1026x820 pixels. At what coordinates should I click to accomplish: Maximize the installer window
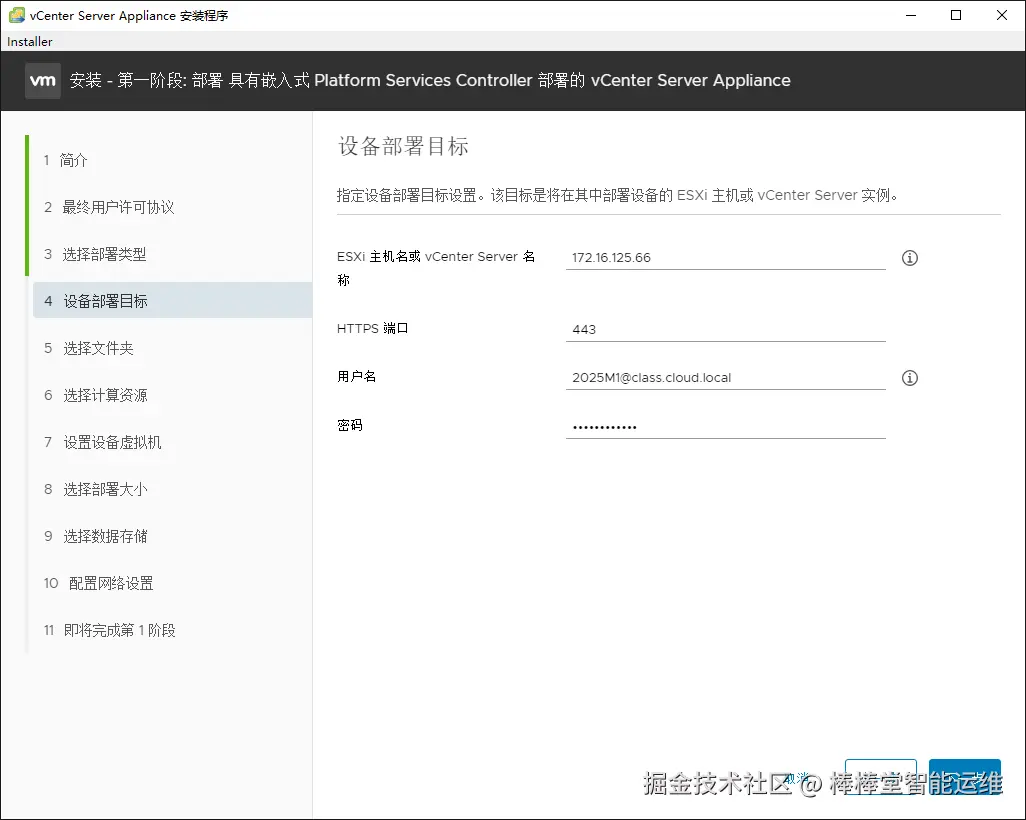956,15
